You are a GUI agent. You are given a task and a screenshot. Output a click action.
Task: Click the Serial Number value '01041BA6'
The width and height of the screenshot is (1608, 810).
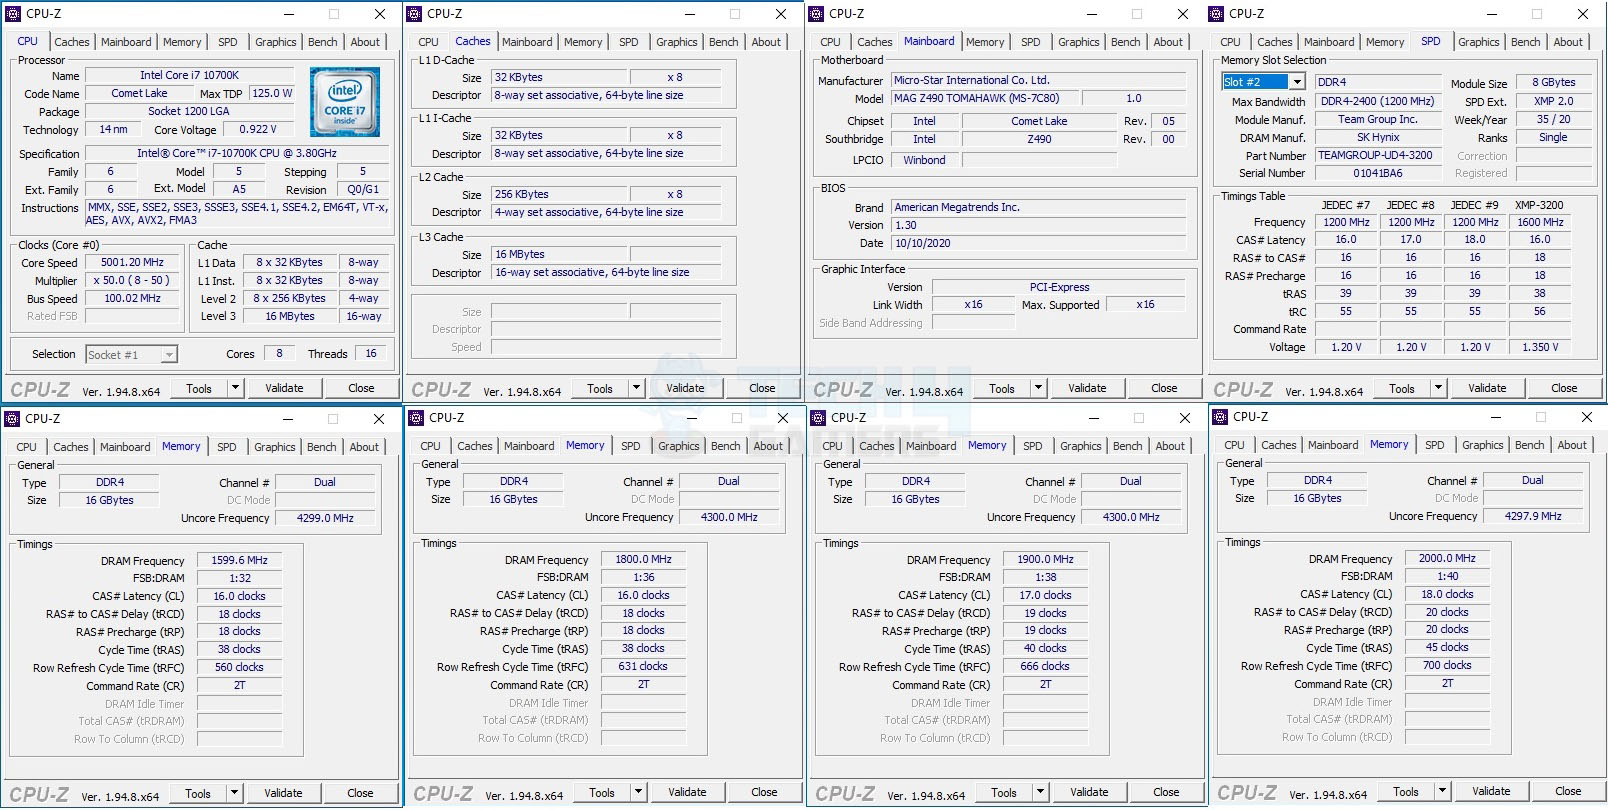click(1378, 173)
